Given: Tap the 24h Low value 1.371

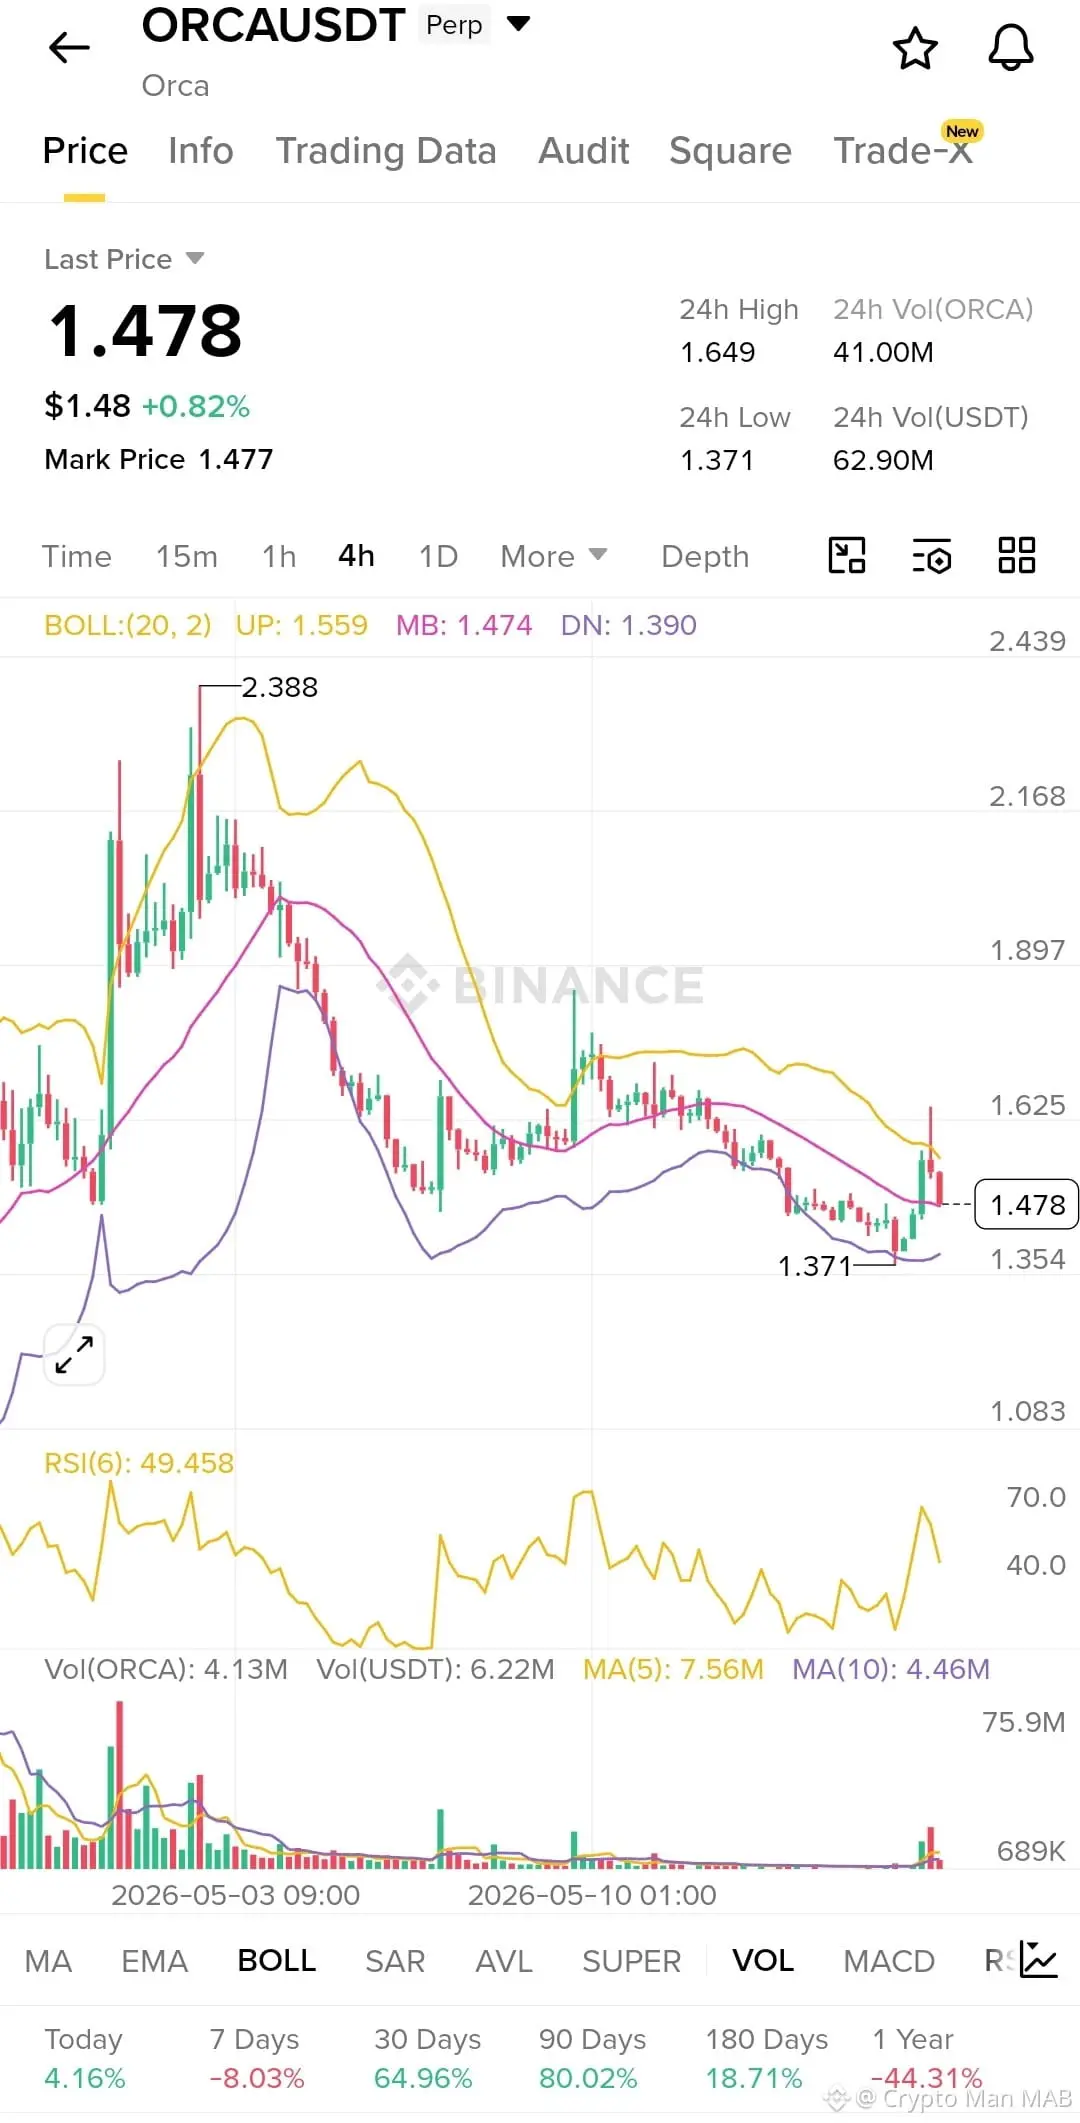Looking at the screenshot, I should point(716,460).
